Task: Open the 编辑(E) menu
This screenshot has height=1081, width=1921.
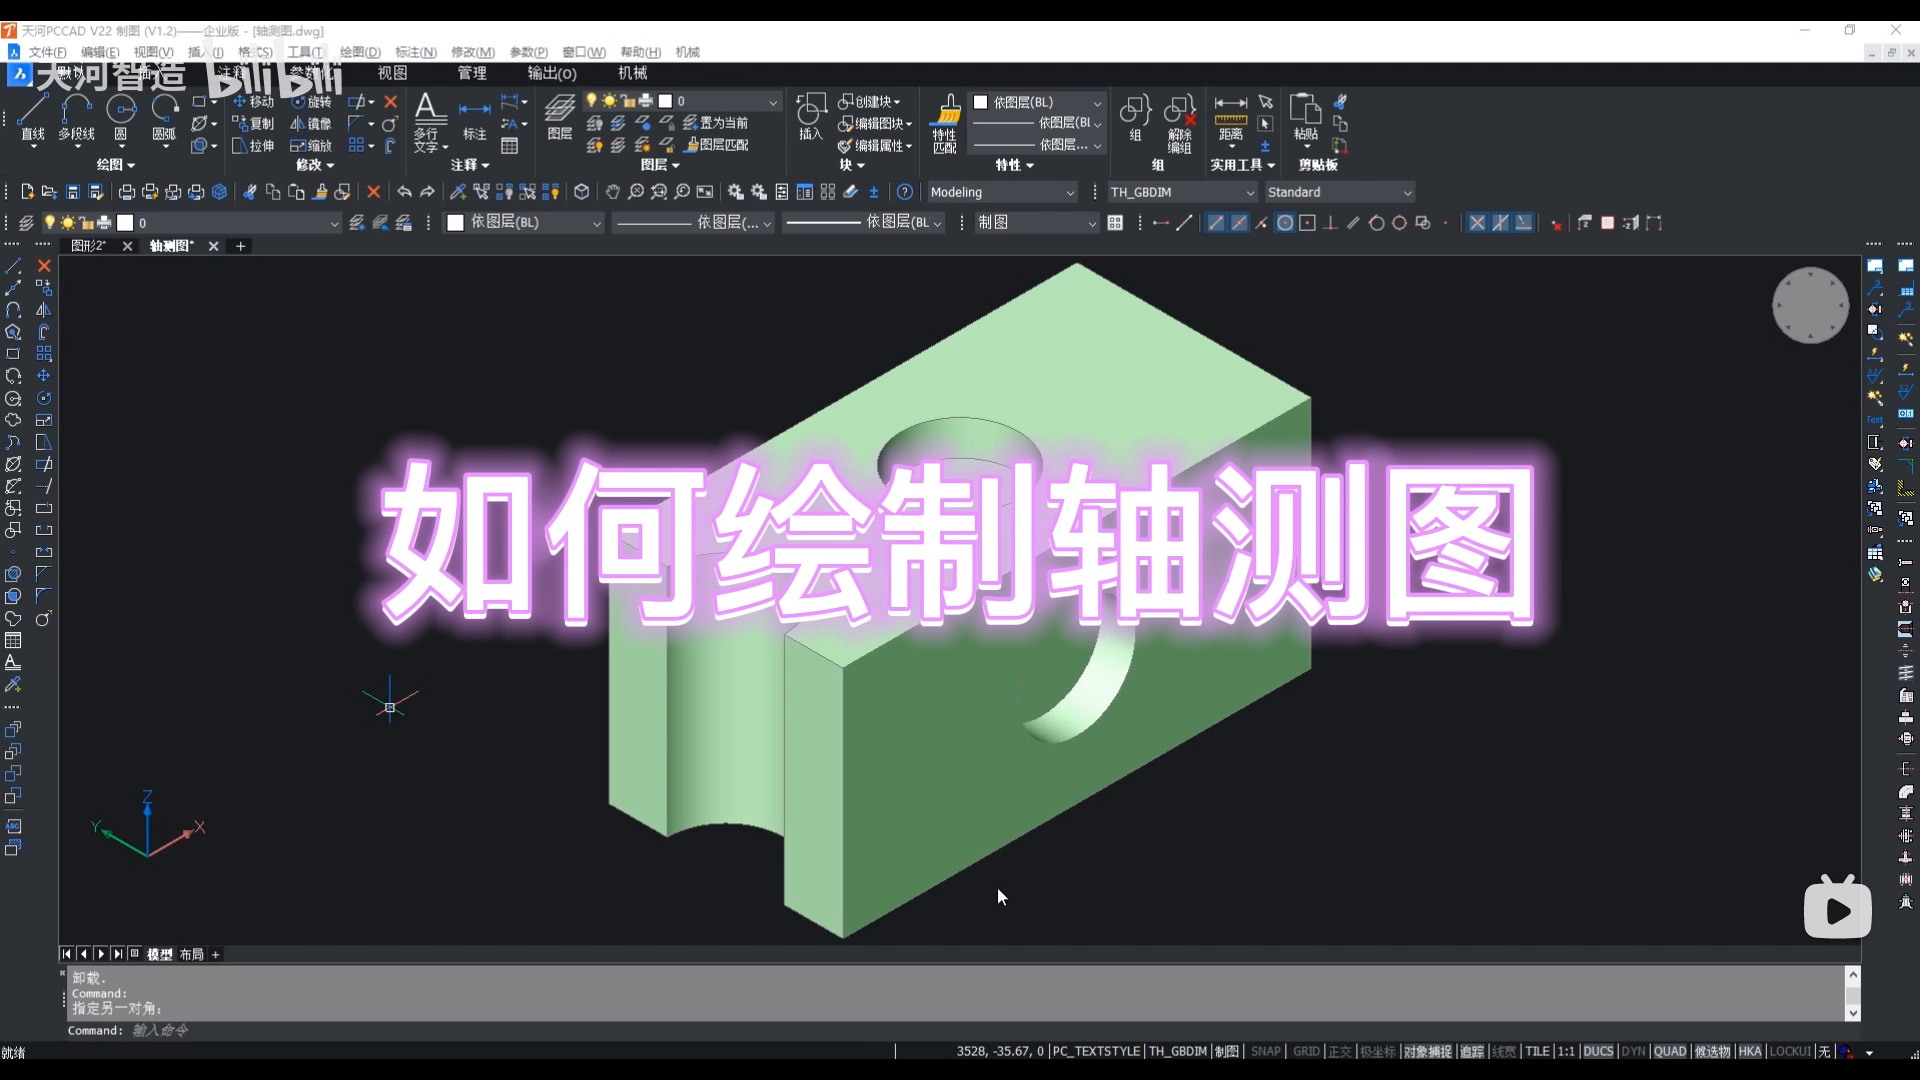Action: tap(100, 52)
